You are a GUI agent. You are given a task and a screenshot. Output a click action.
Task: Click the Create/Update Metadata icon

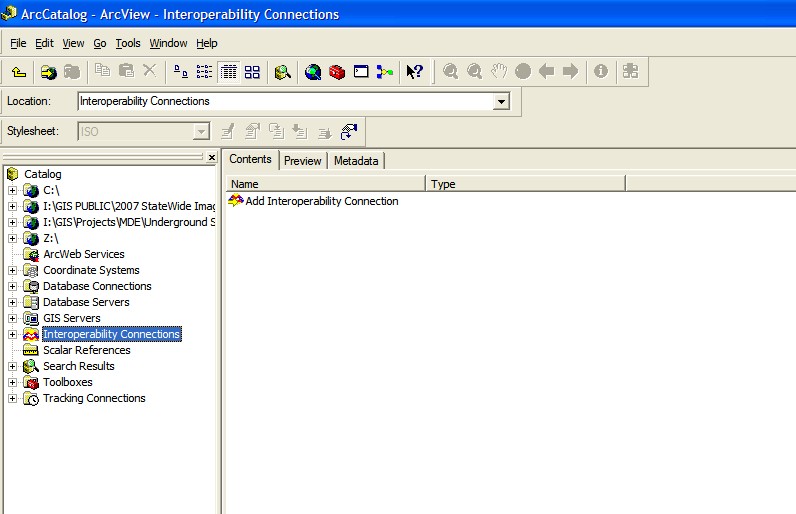tap(277, 131)
